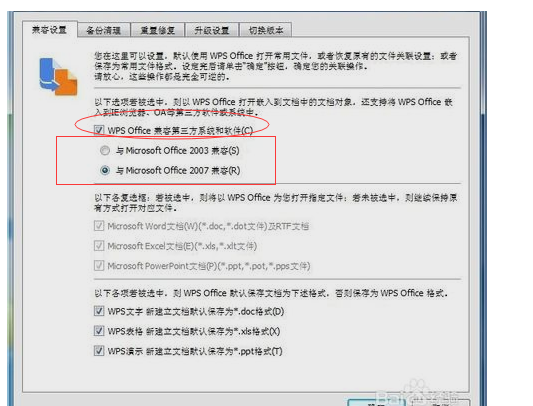Select the 兼容设置 tab
Image resolution: width=533 pixels, height=406 pixels.
[50, 30]
